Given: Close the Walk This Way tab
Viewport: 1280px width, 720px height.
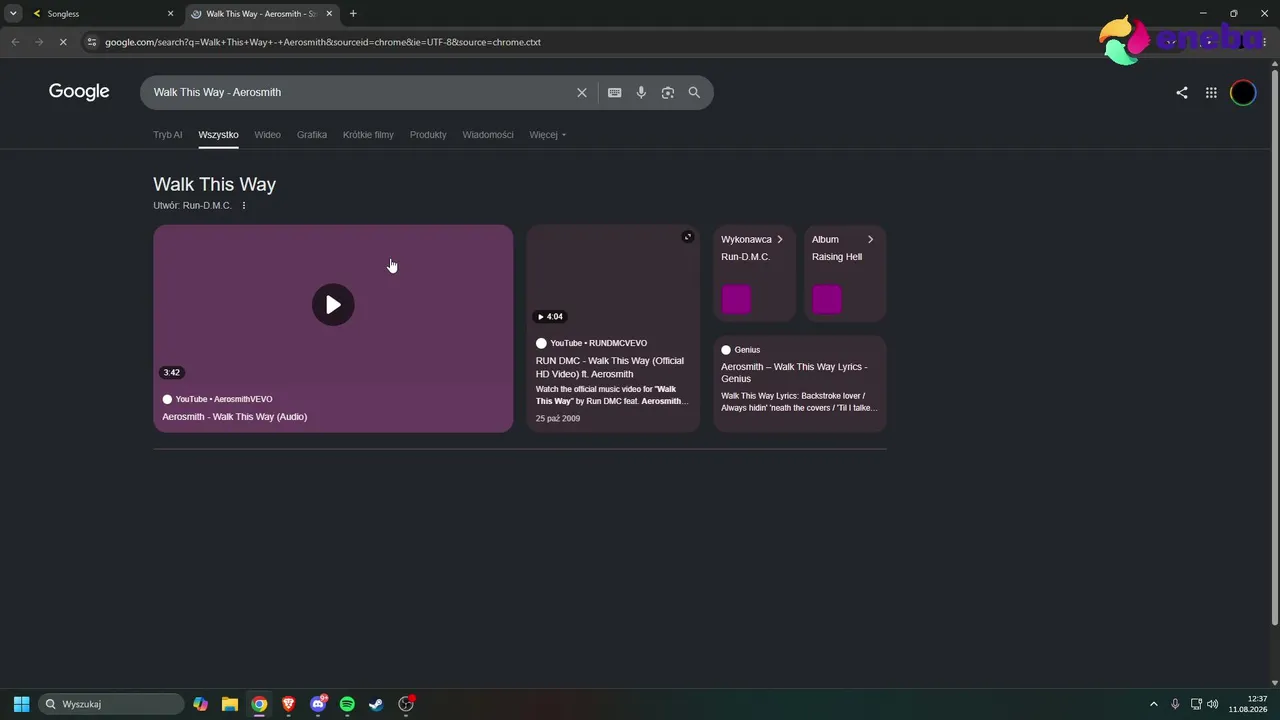Looking at the screenshot, I should (x=329, y=14).
